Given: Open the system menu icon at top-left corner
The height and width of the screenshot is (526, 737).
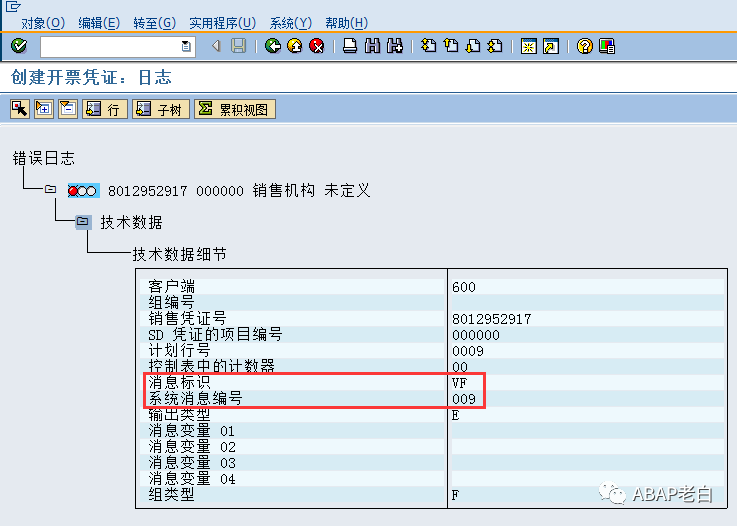Looking at the screenshot, I should (x=13, y=7).
